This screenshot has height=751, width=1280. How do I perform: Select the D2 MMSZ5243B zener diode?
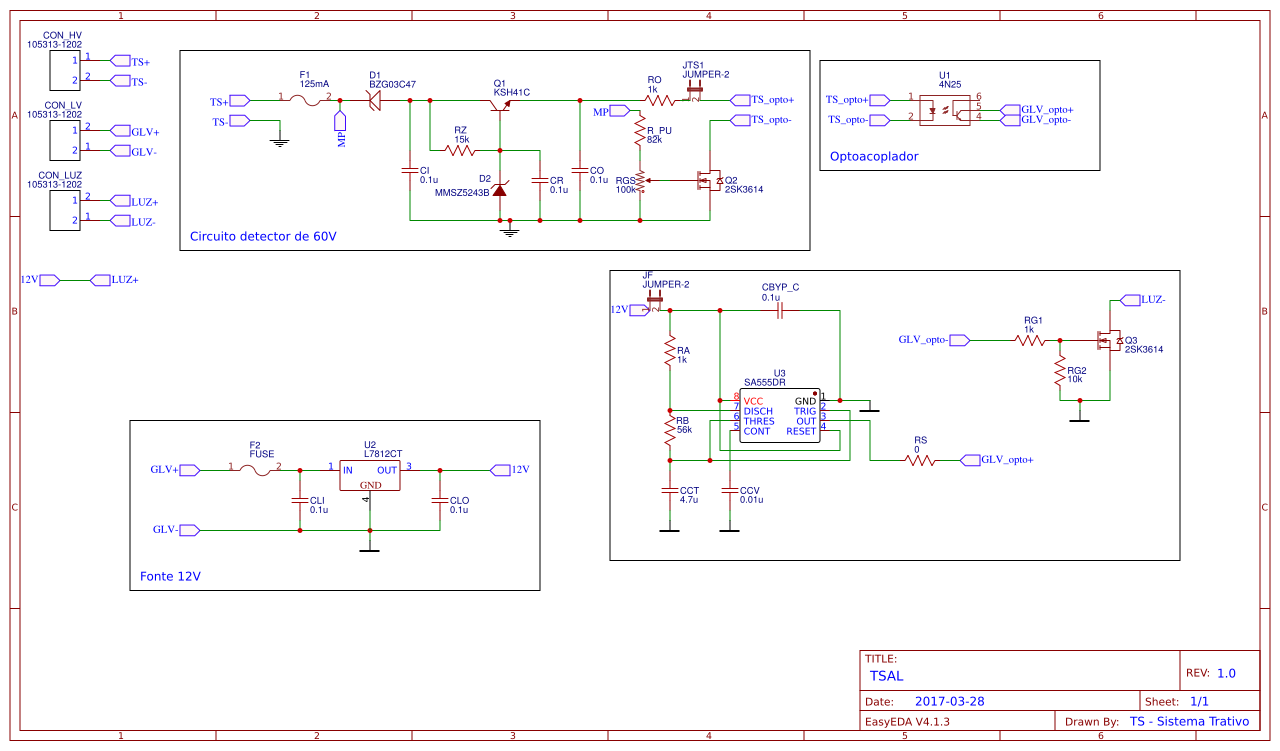(500, 189)
